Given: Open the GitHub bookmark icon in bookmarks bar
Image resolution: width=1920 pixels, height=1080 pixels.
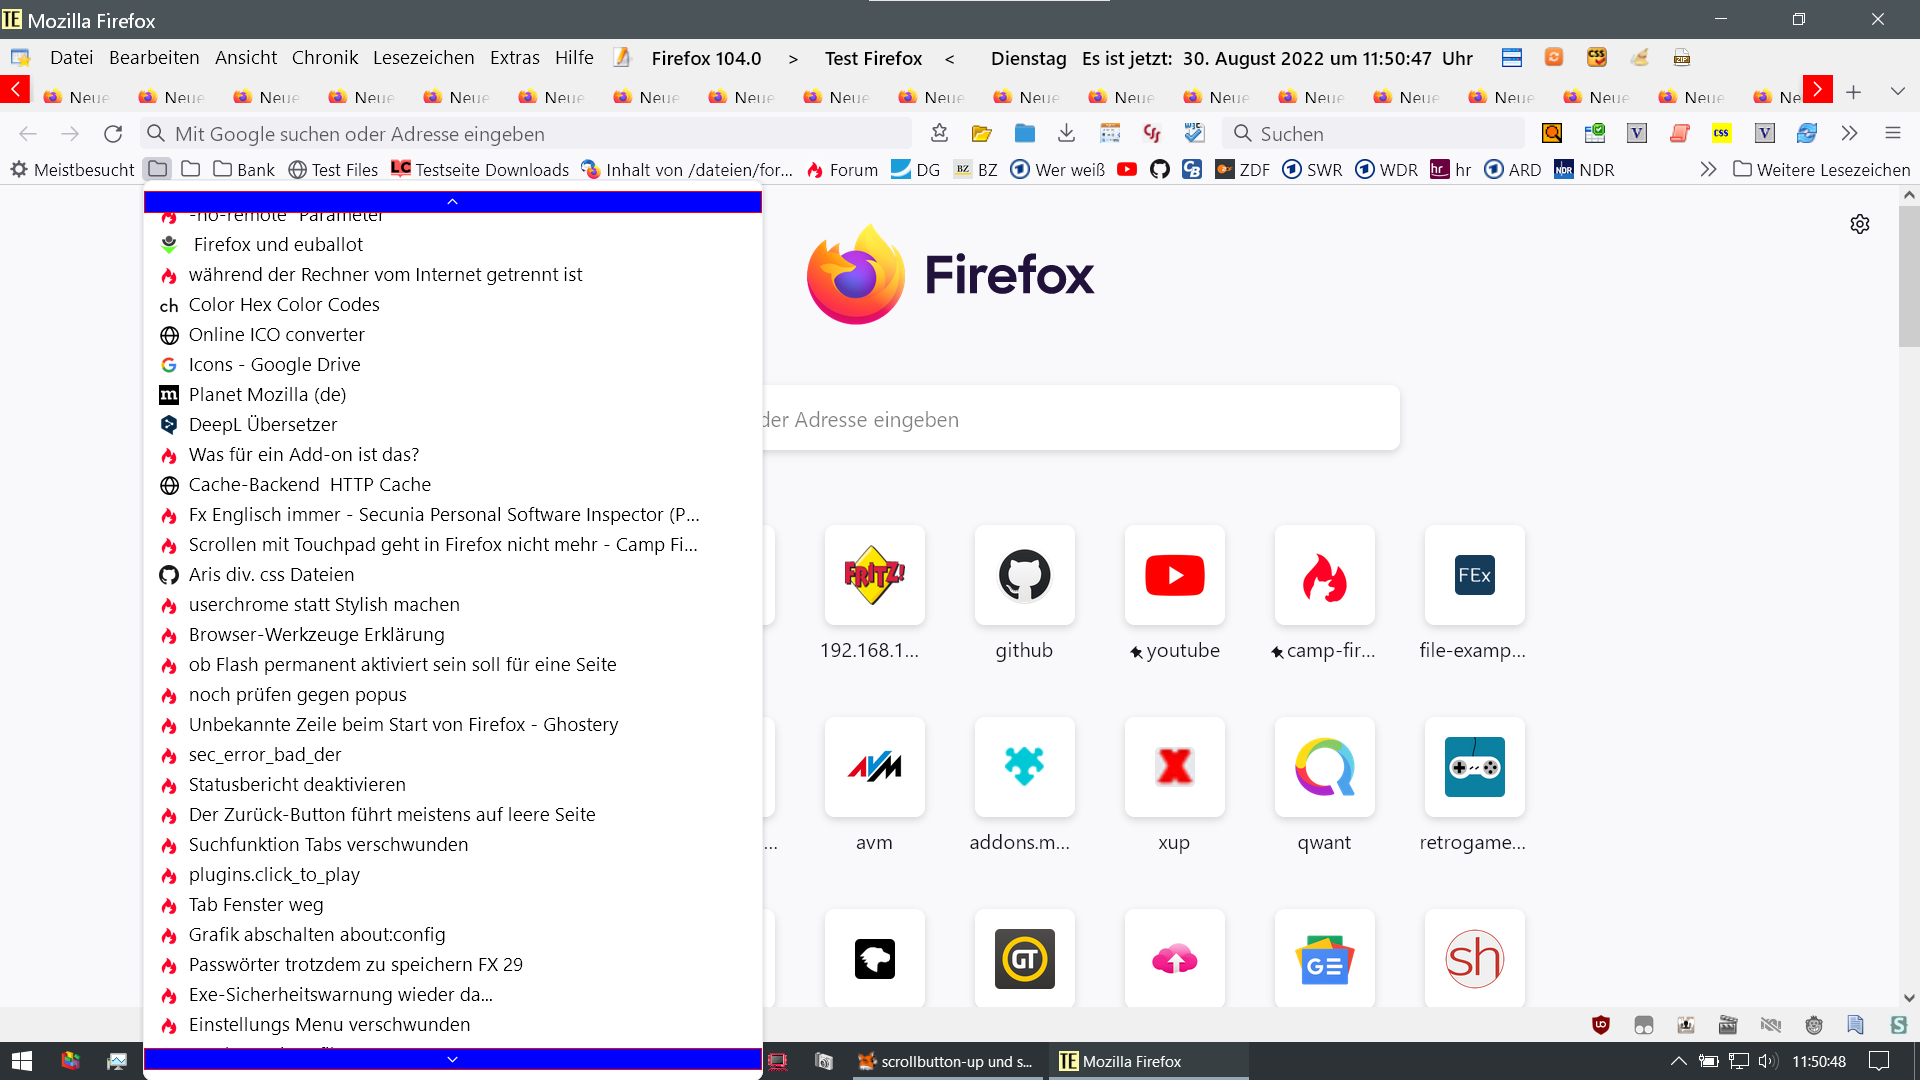Looking at the screenshot, I should tap(1159, 169).
